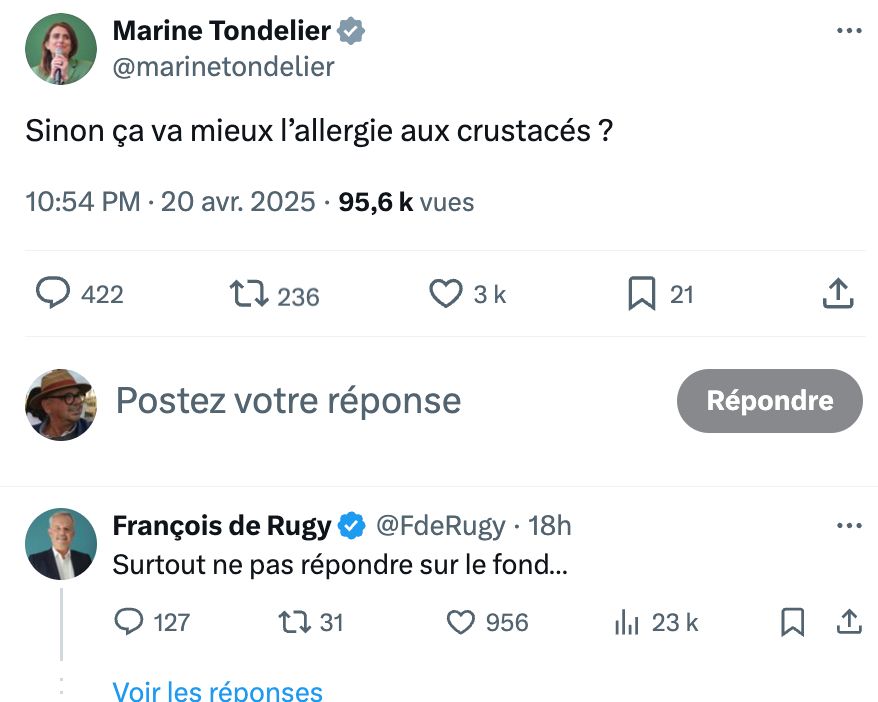Expand 'Voir les réponses' thread
Image resolution: width=878 pixels, height=702 pixels.
click(217, 691)
